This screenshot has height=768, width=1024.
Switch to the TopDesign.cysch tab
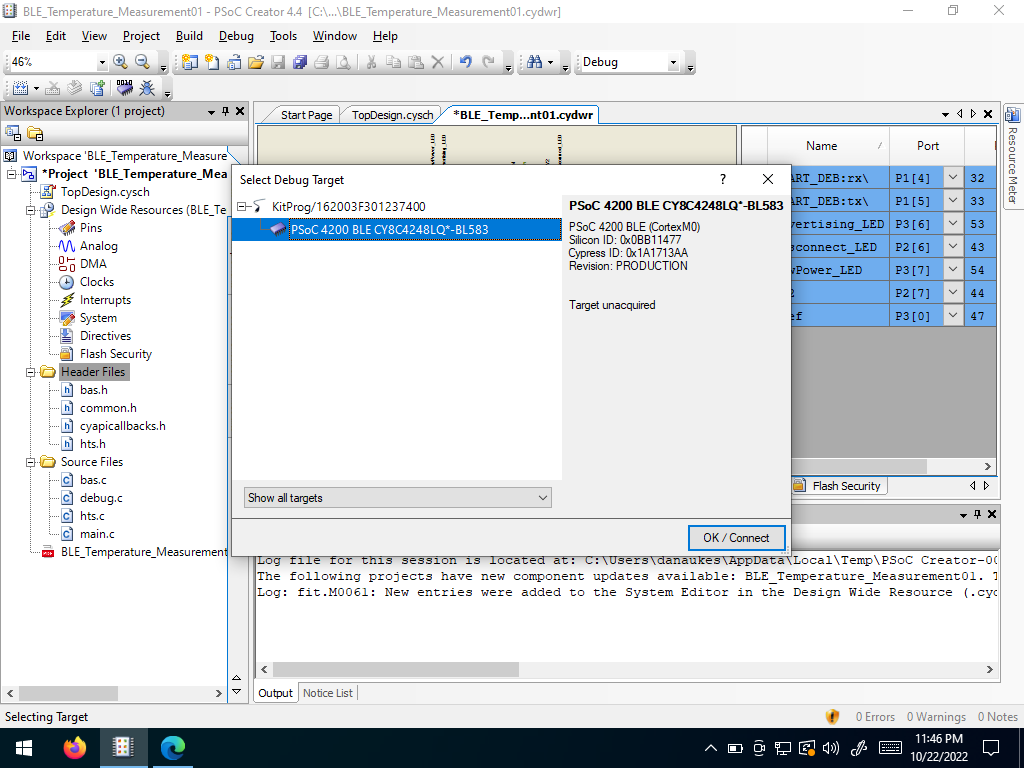click(x=392, y=115)
